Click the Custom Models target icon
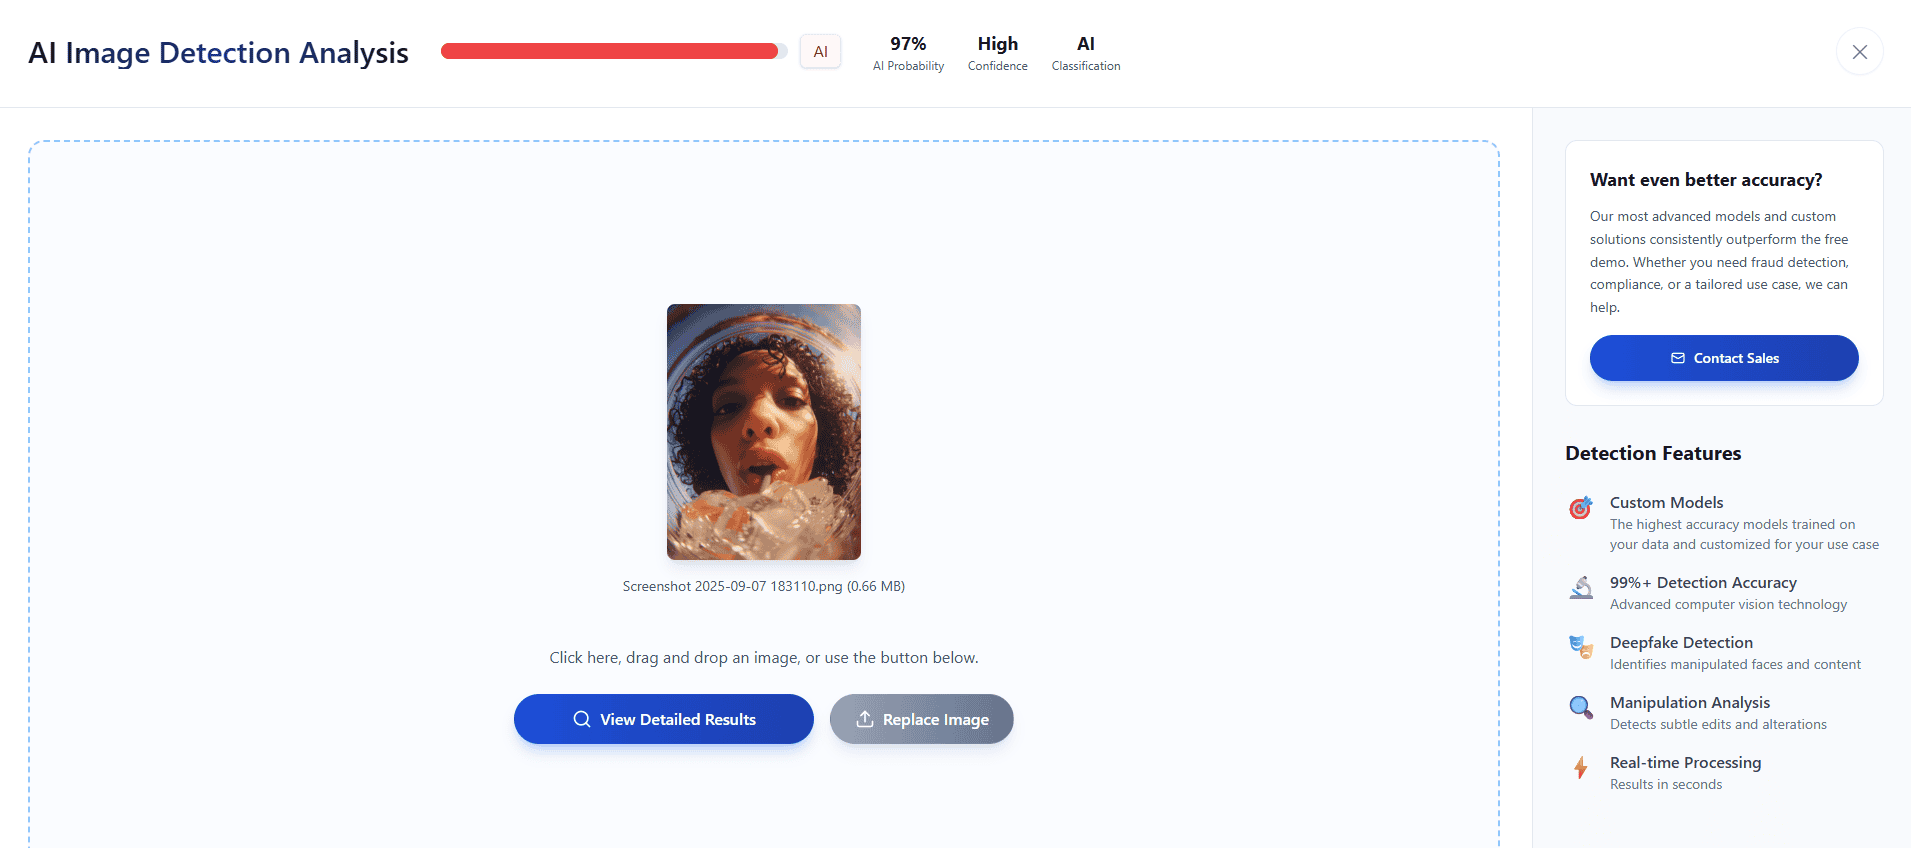 [1581, 508]
